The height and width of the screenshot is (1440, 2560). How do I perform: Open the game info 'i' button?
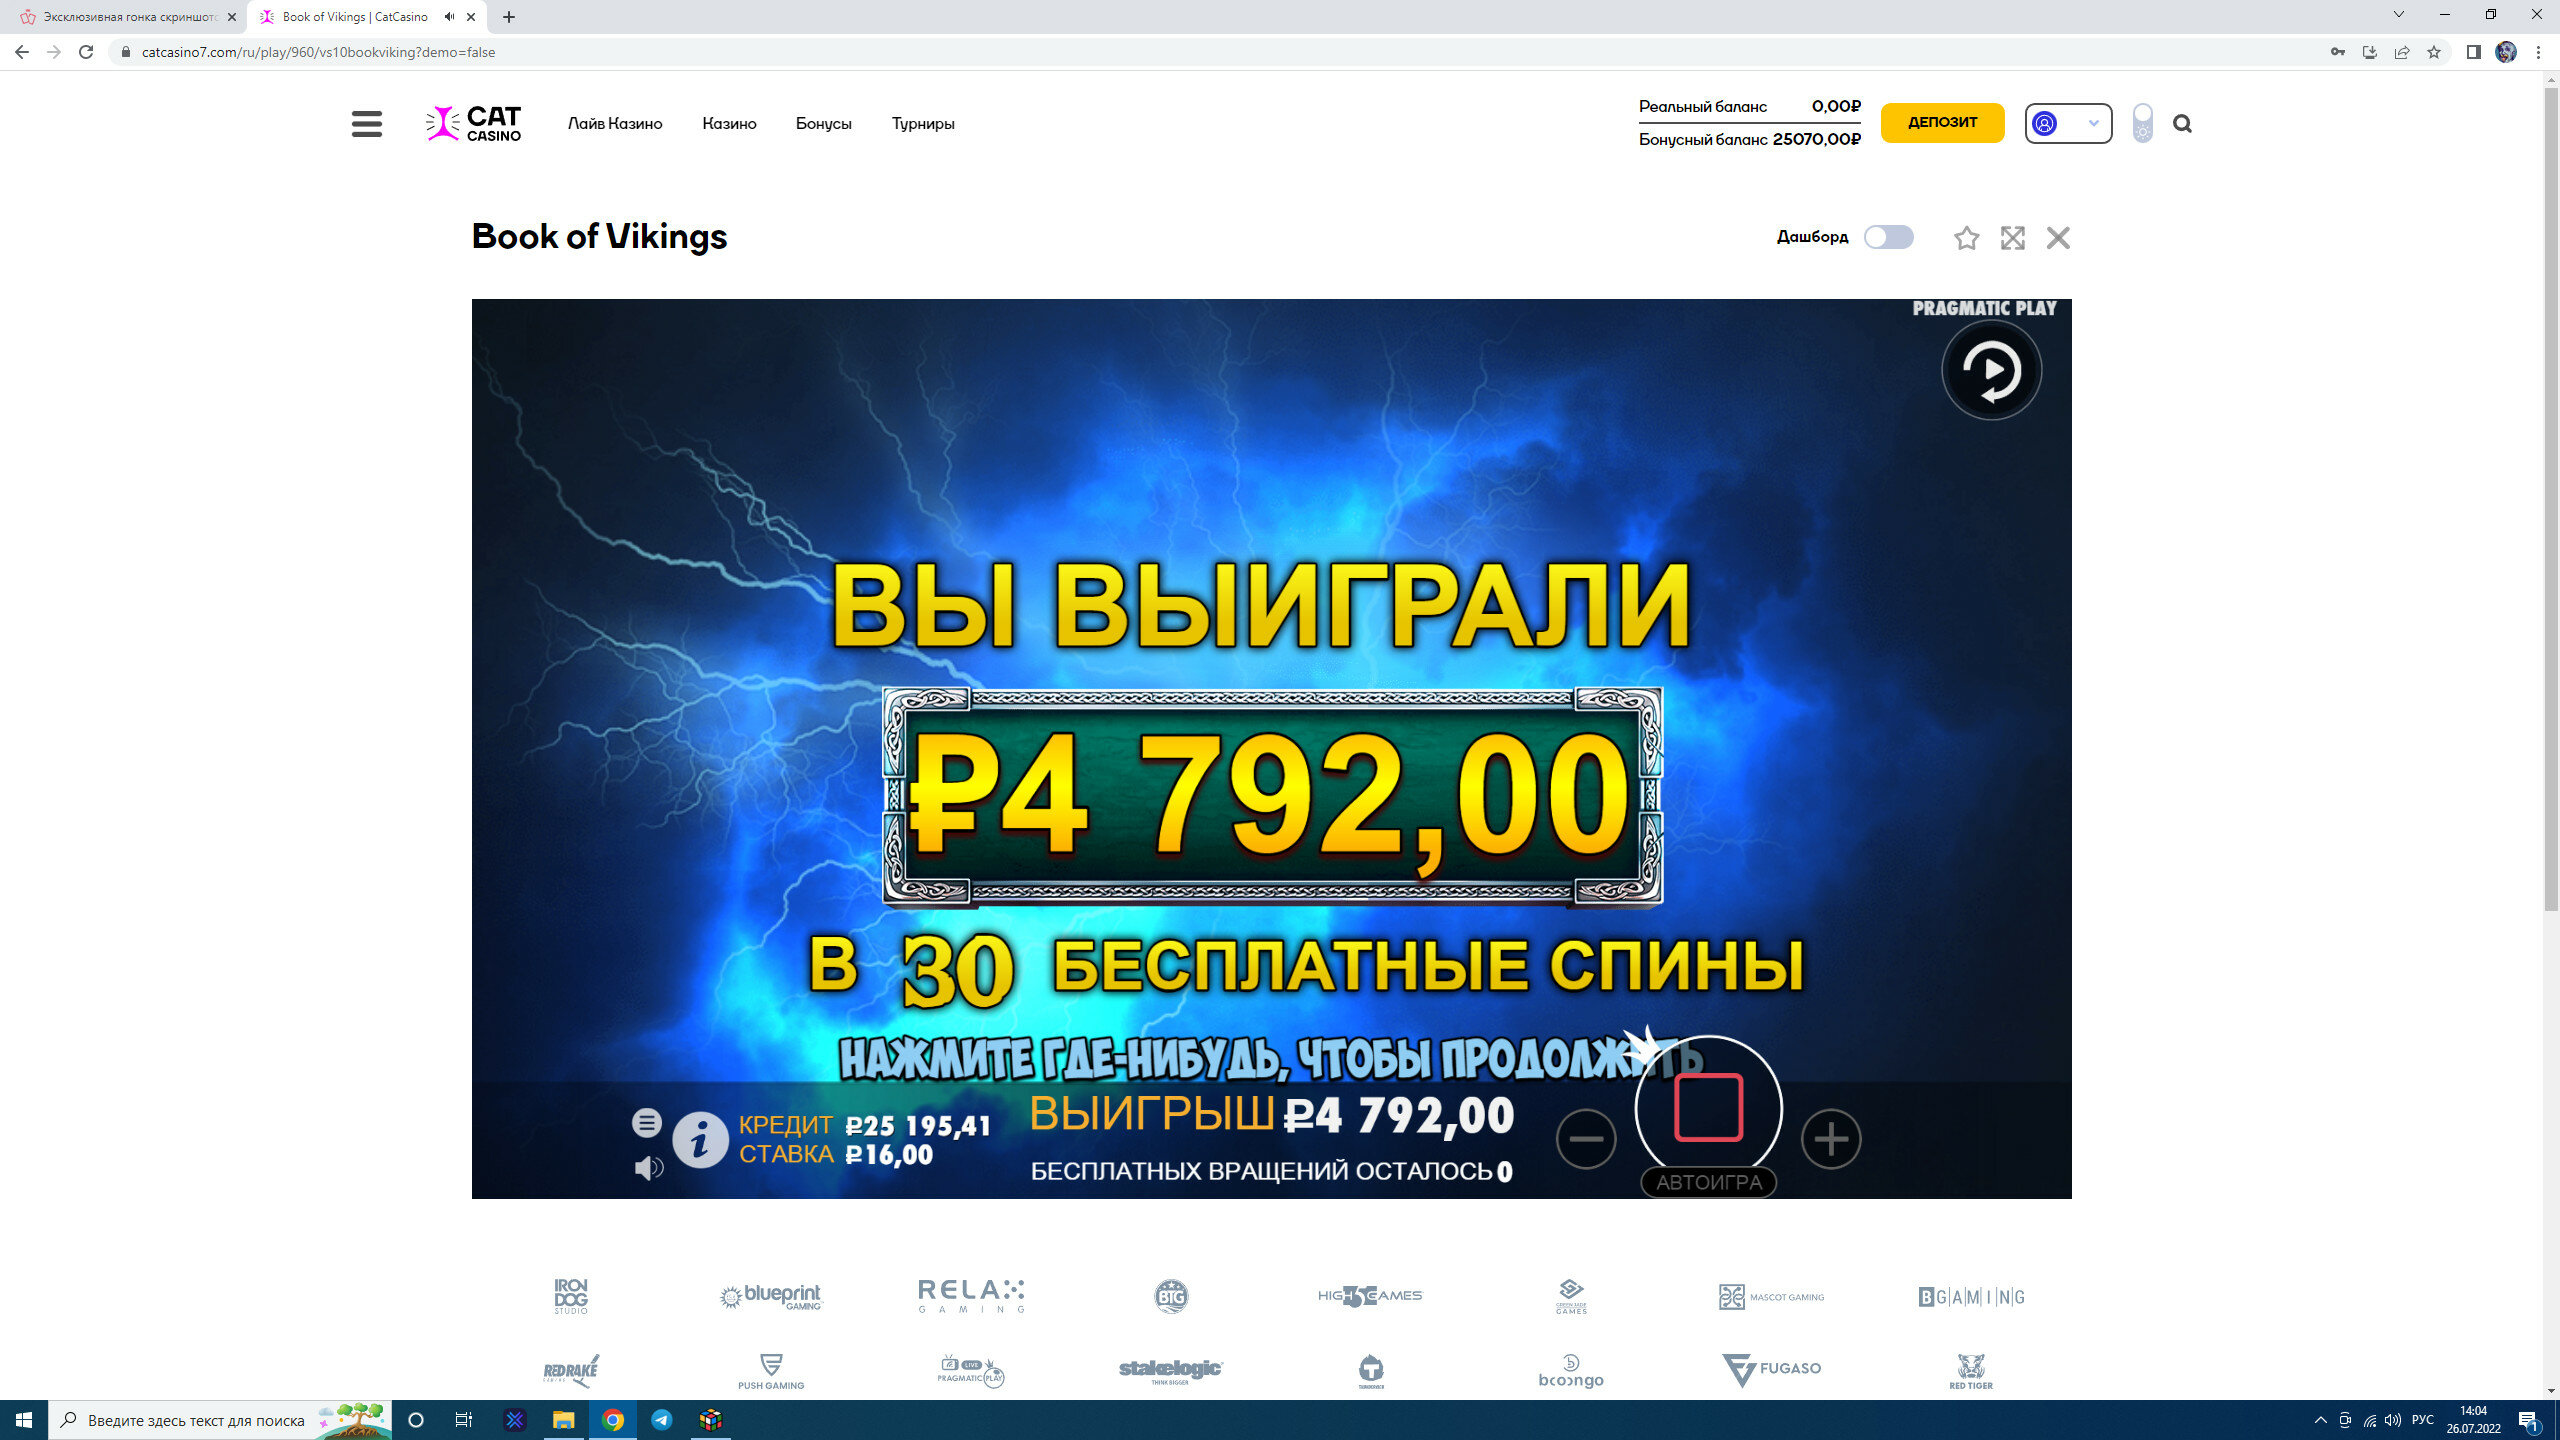click(700, 1139)
